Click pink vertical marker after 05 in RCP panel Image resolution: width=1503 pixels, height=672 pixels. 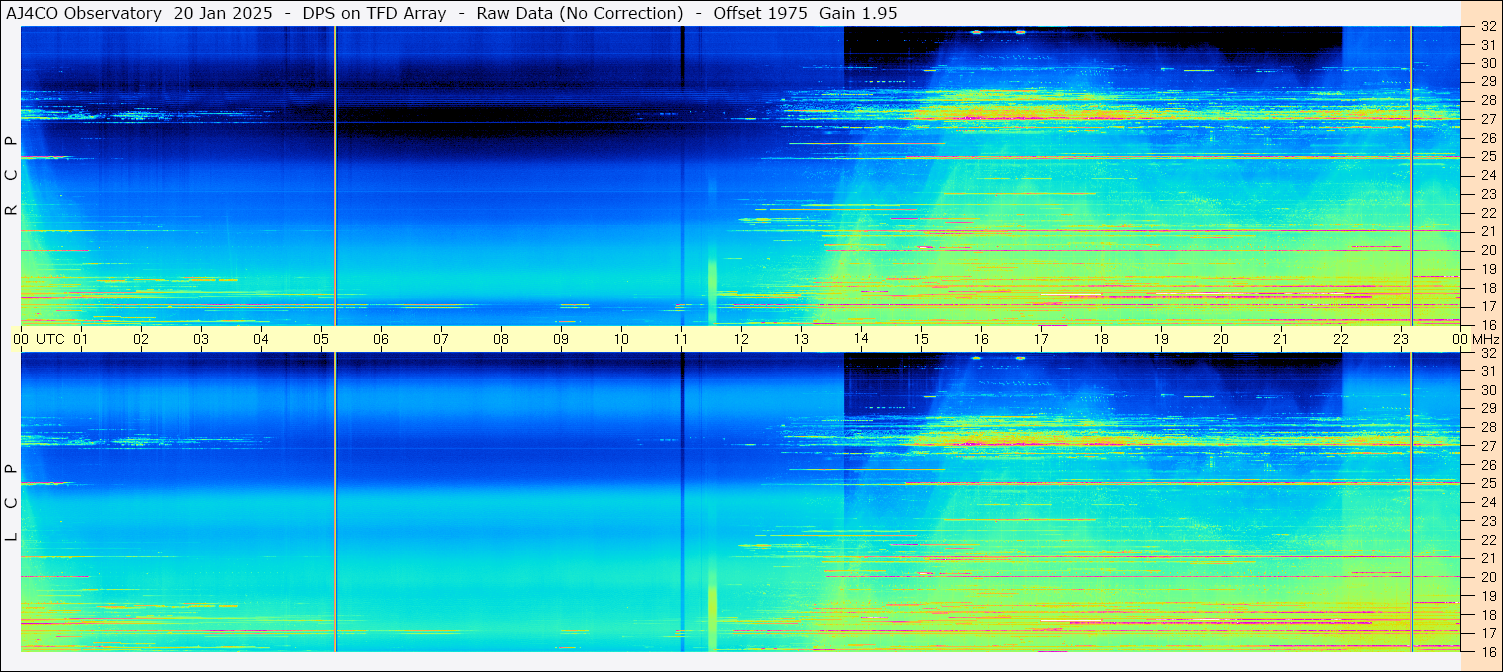click(334, 176)
